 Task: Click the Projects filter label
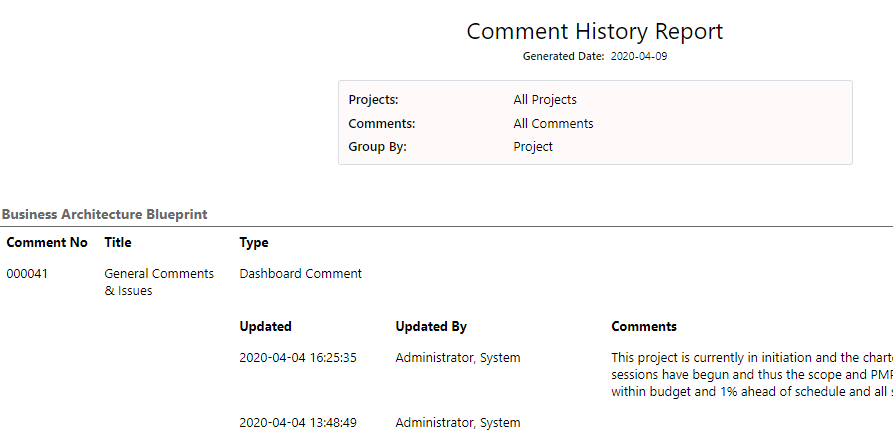pos(374,100)
